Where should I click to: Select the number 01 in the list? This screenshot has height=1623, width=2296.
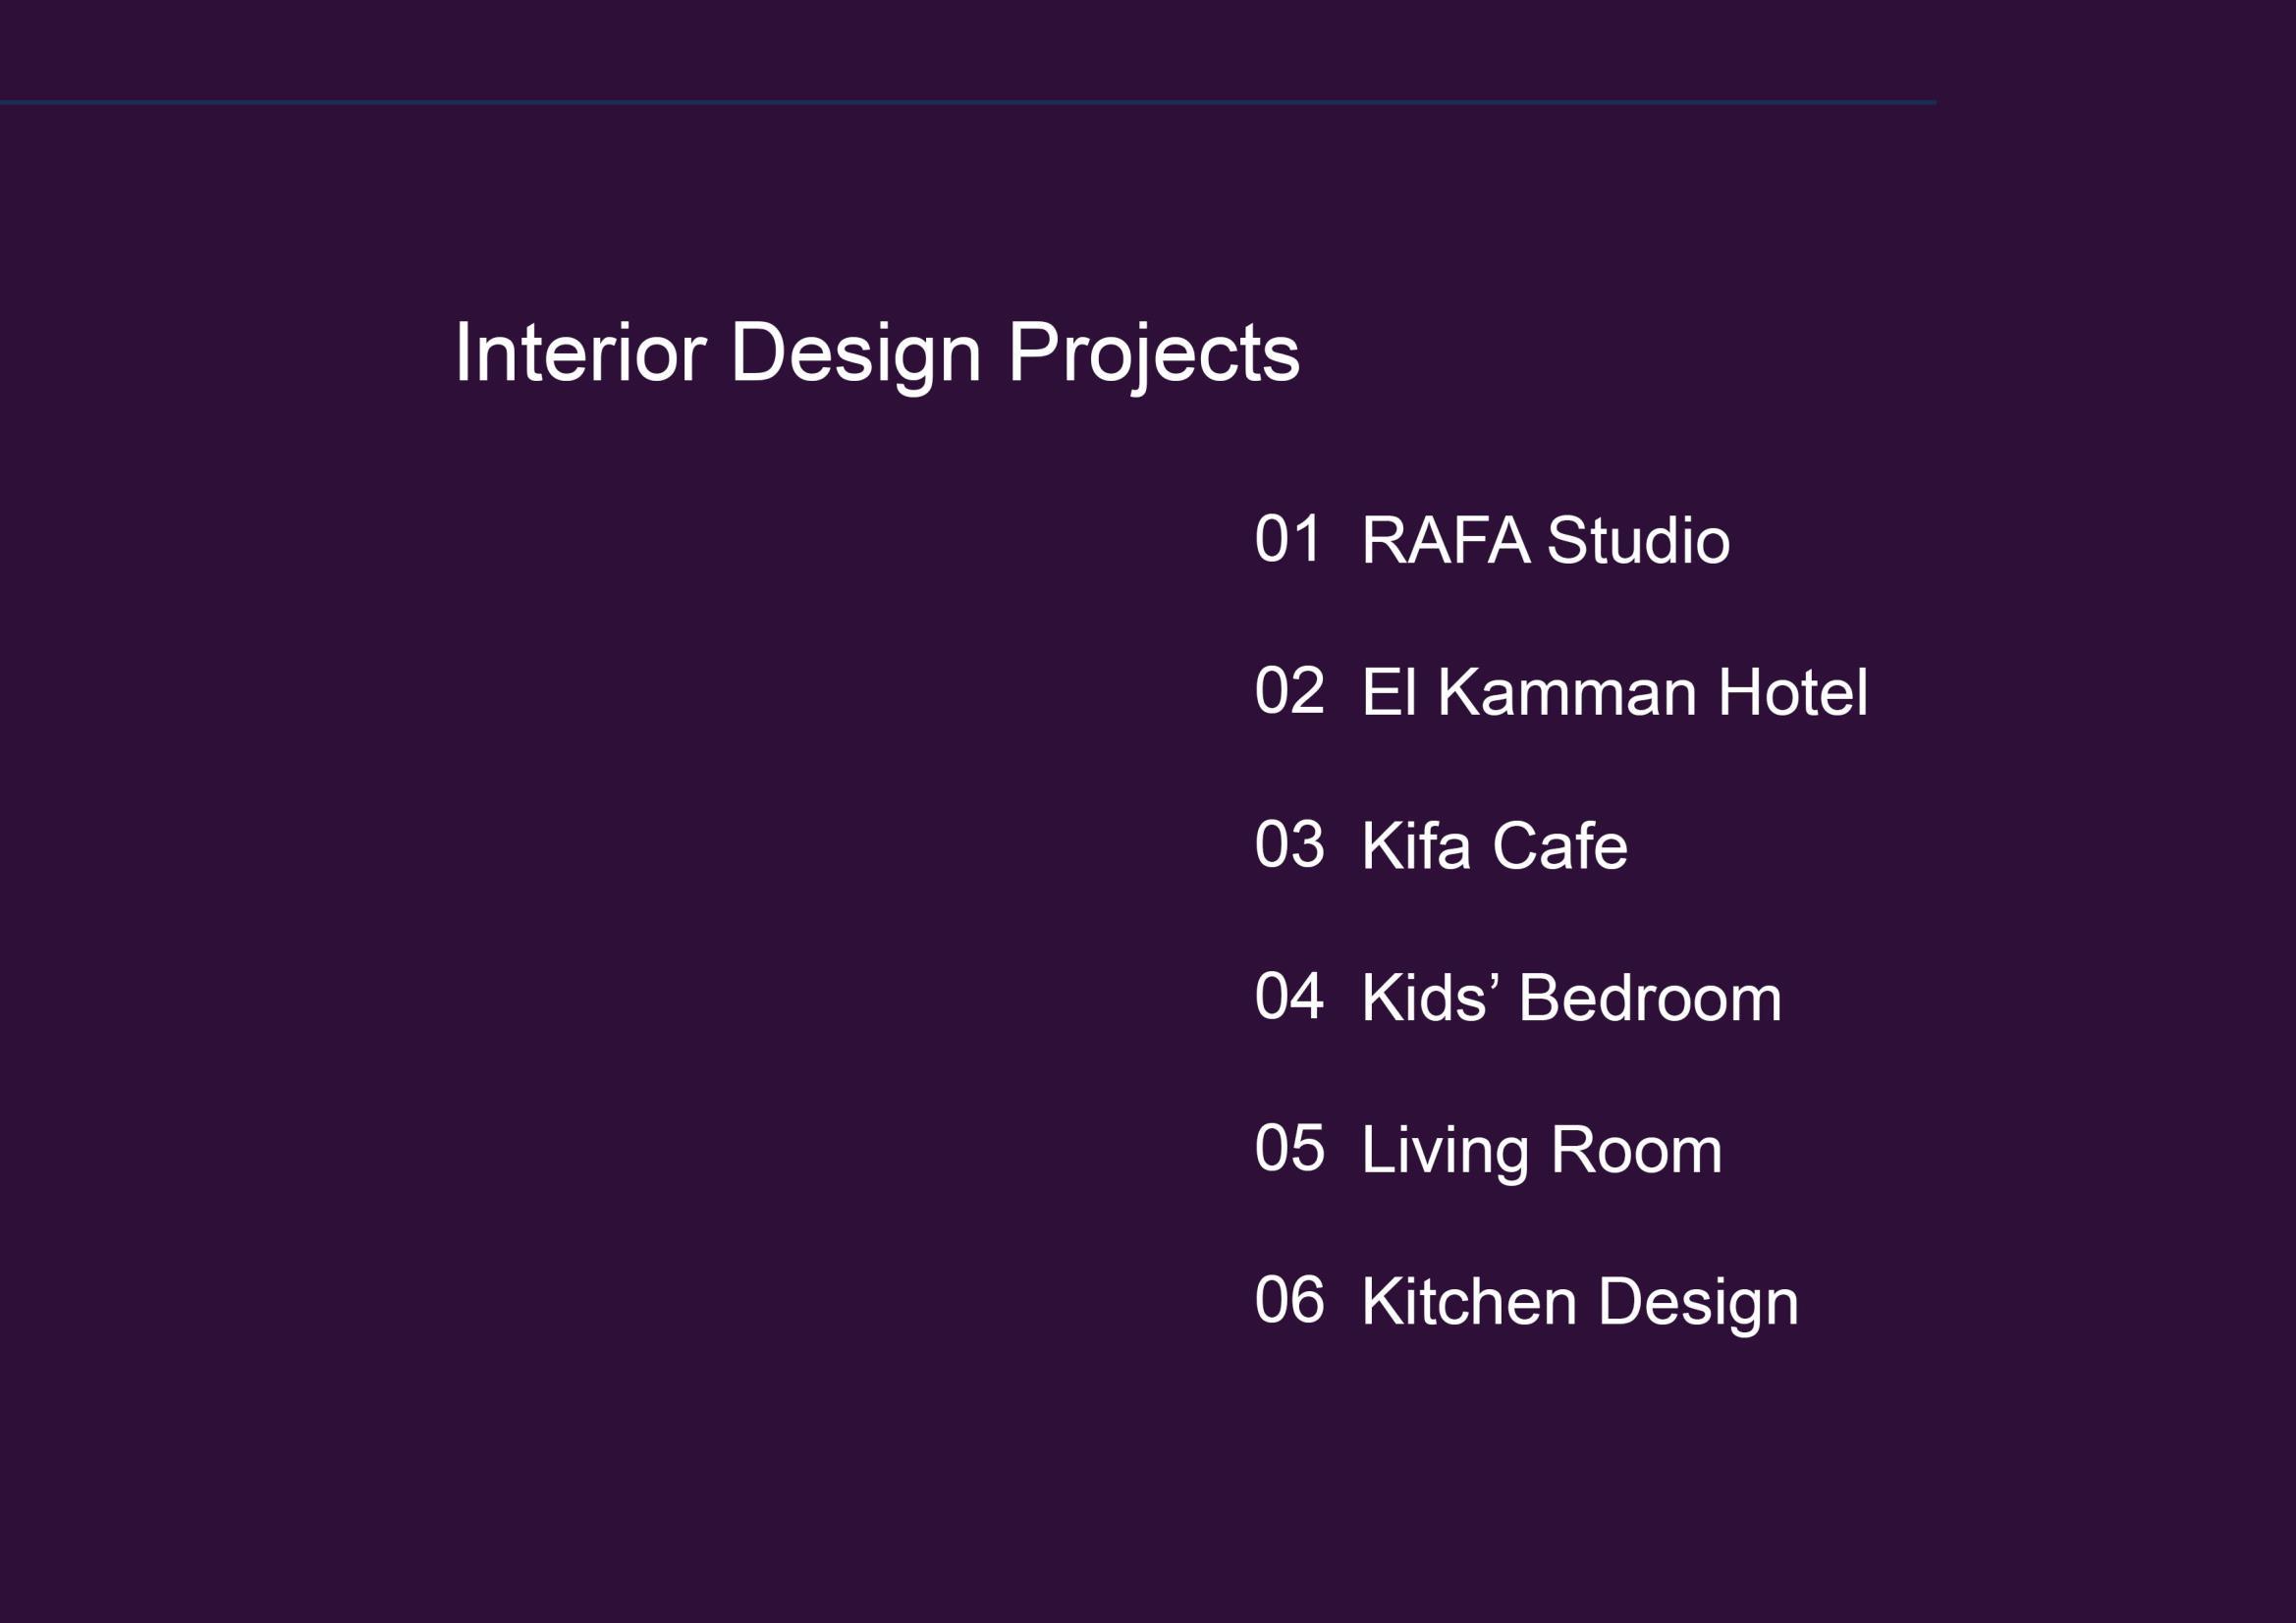pos(1288,539)
